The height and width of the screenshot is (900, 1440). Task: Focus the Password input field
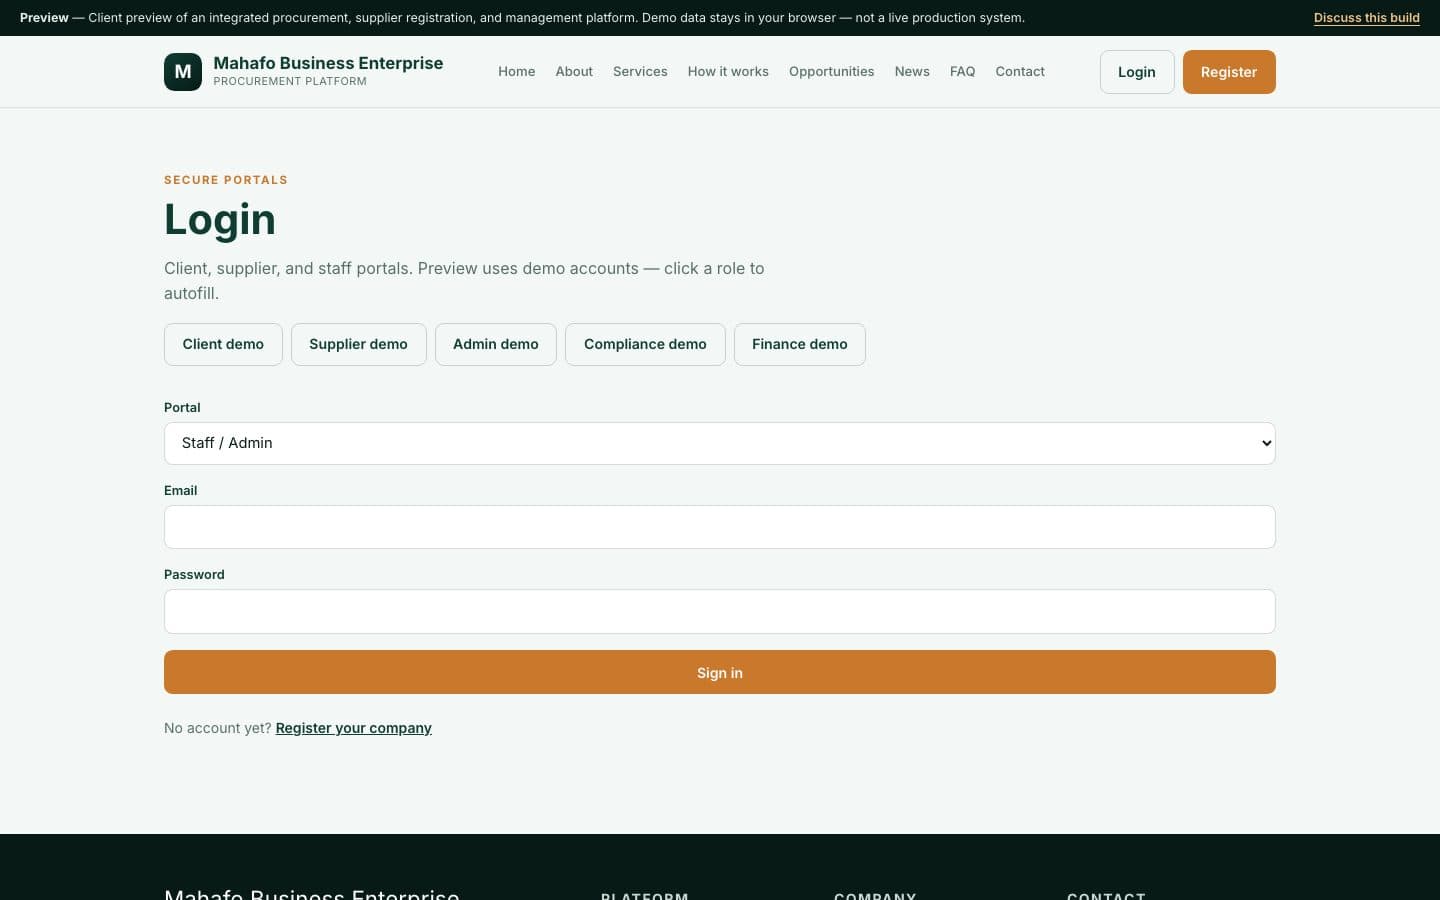tap(720, 611)
